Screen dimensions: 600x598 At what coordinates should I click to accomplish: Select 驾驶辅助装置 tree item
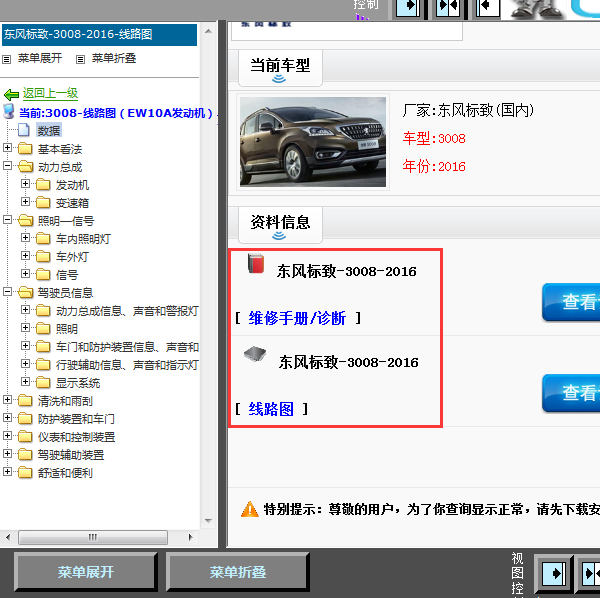(x=71, y=455)
